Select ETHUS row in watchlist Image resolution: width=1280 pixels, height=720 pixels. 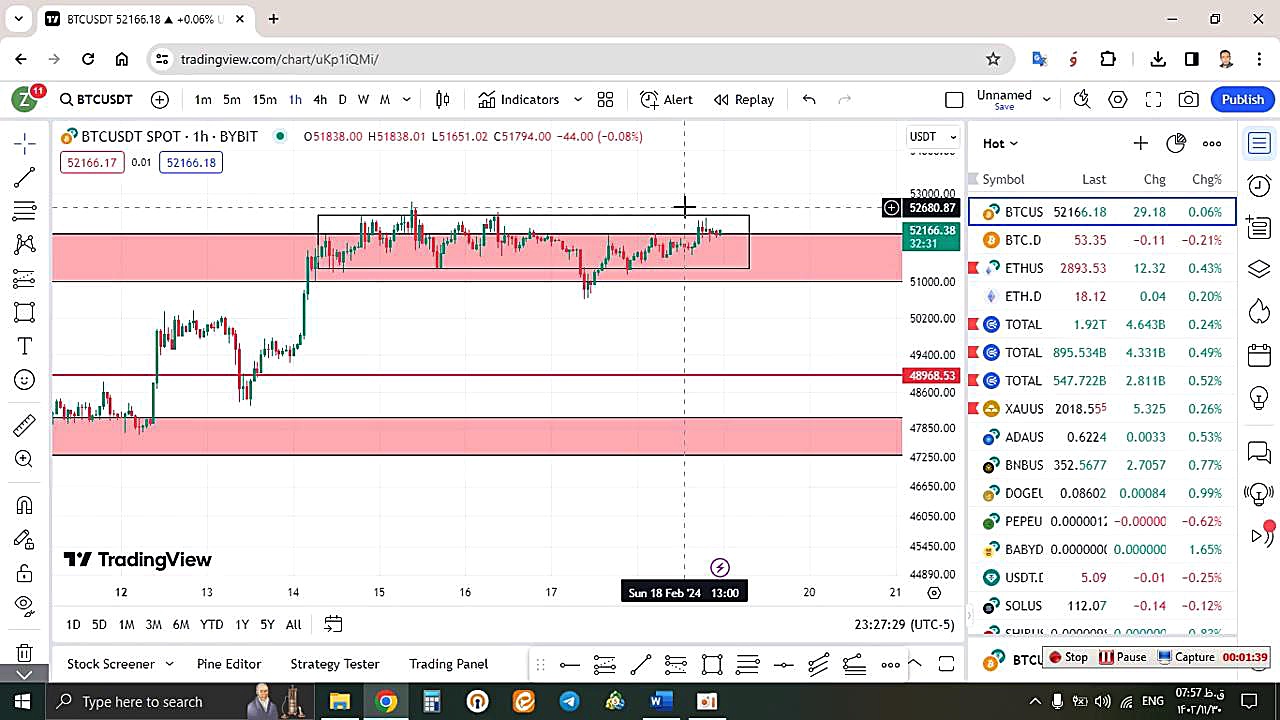coord(1102,268)
